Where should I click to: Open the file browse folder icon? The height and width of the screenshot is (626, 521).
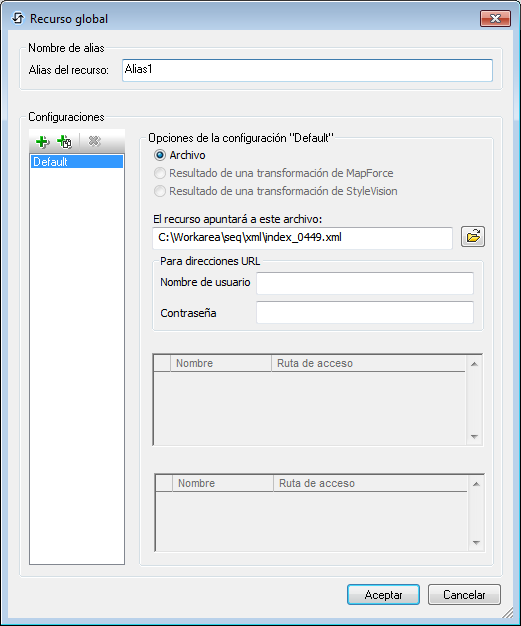coord(473,237)
